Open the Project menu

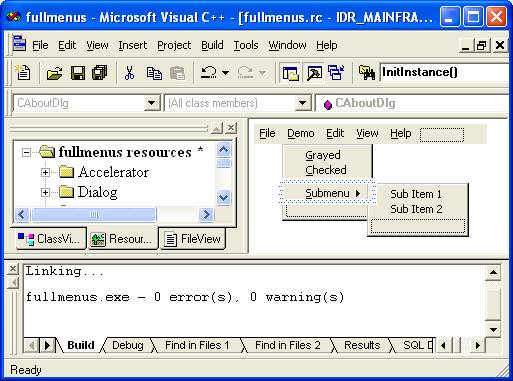tap(174, 45)
